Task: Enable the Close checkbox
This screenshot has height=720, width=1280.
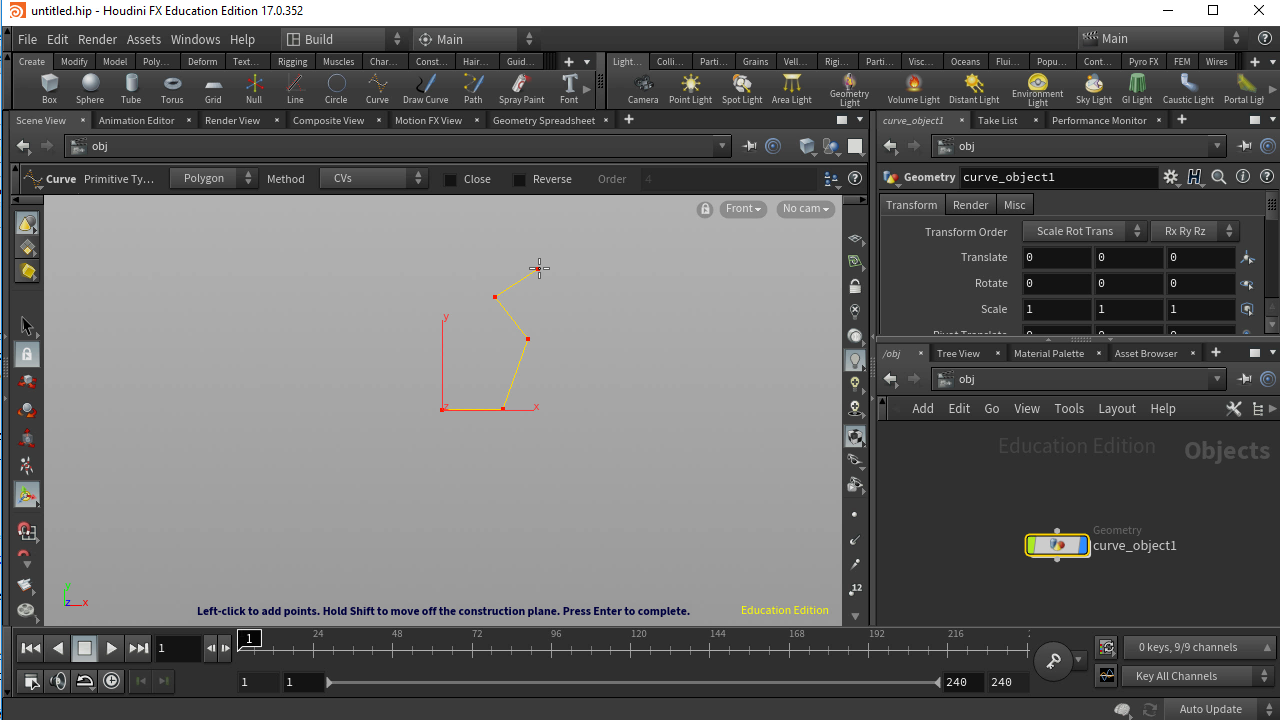Action: (451, 180)
